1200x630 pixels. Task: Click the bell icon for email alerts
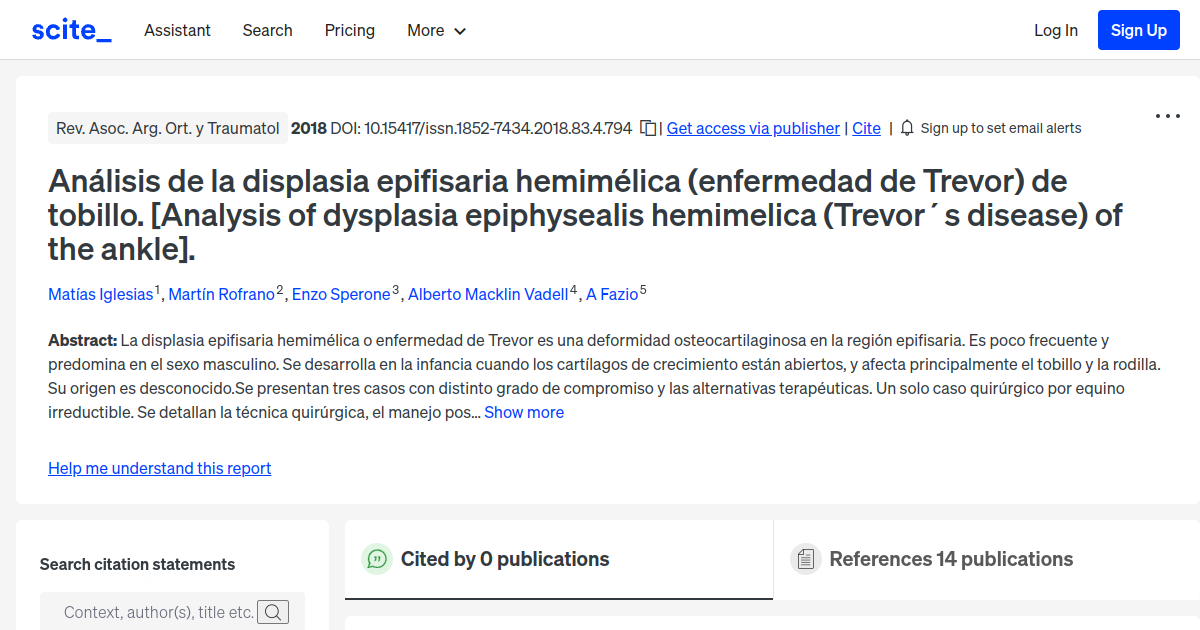click(906, 128)
